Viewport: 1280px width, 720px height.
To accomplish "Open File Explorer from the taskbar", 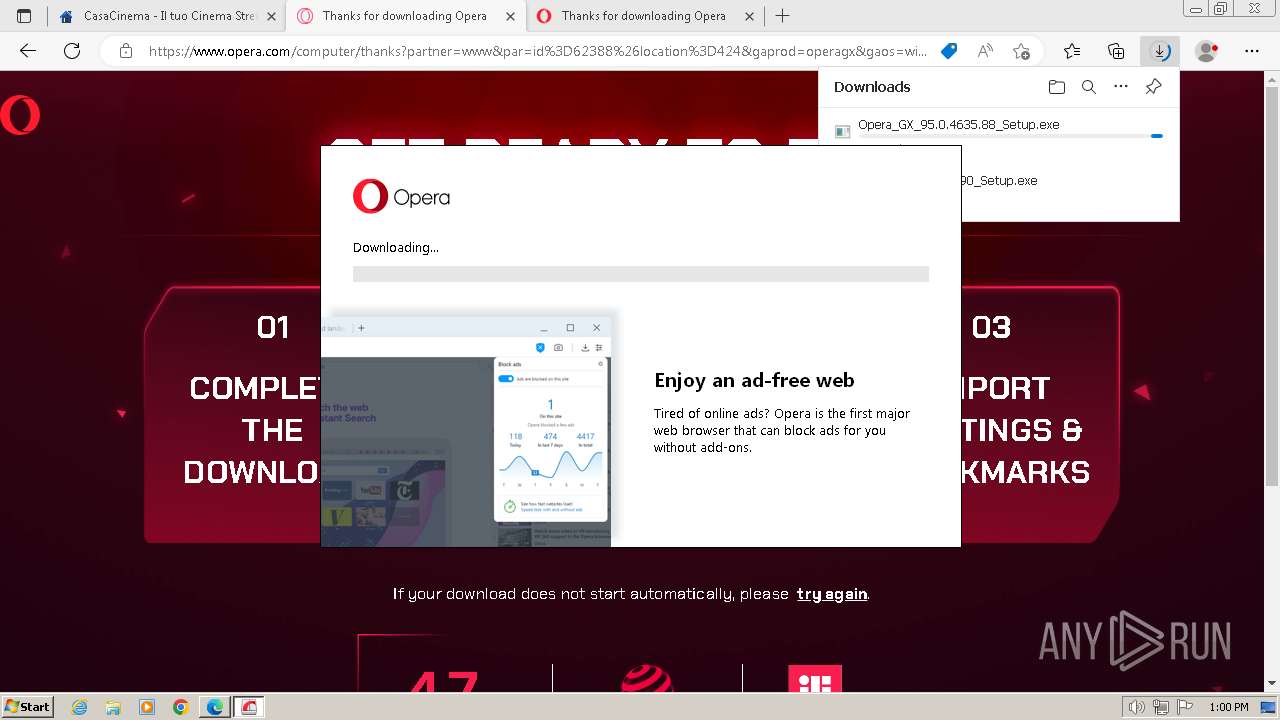I will coord(113,707).
